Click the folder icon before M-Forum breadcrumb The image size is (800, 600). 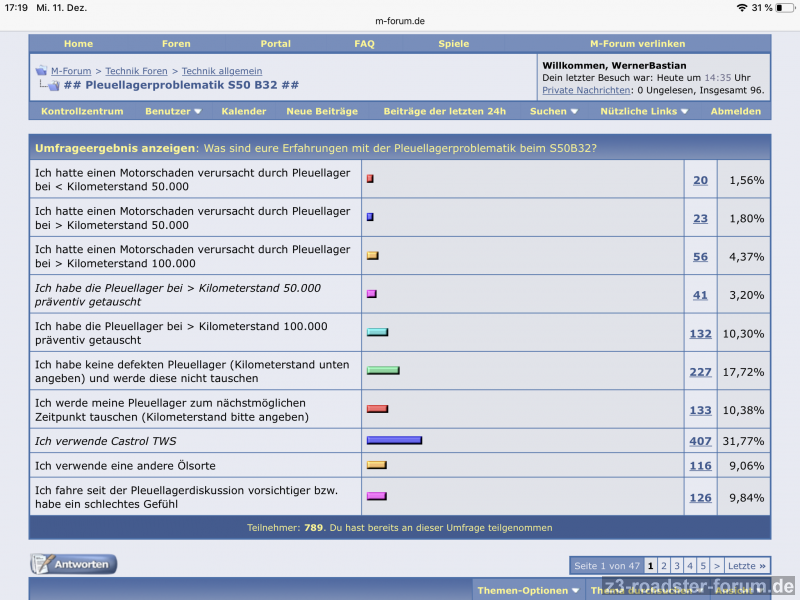coord(41,71)
